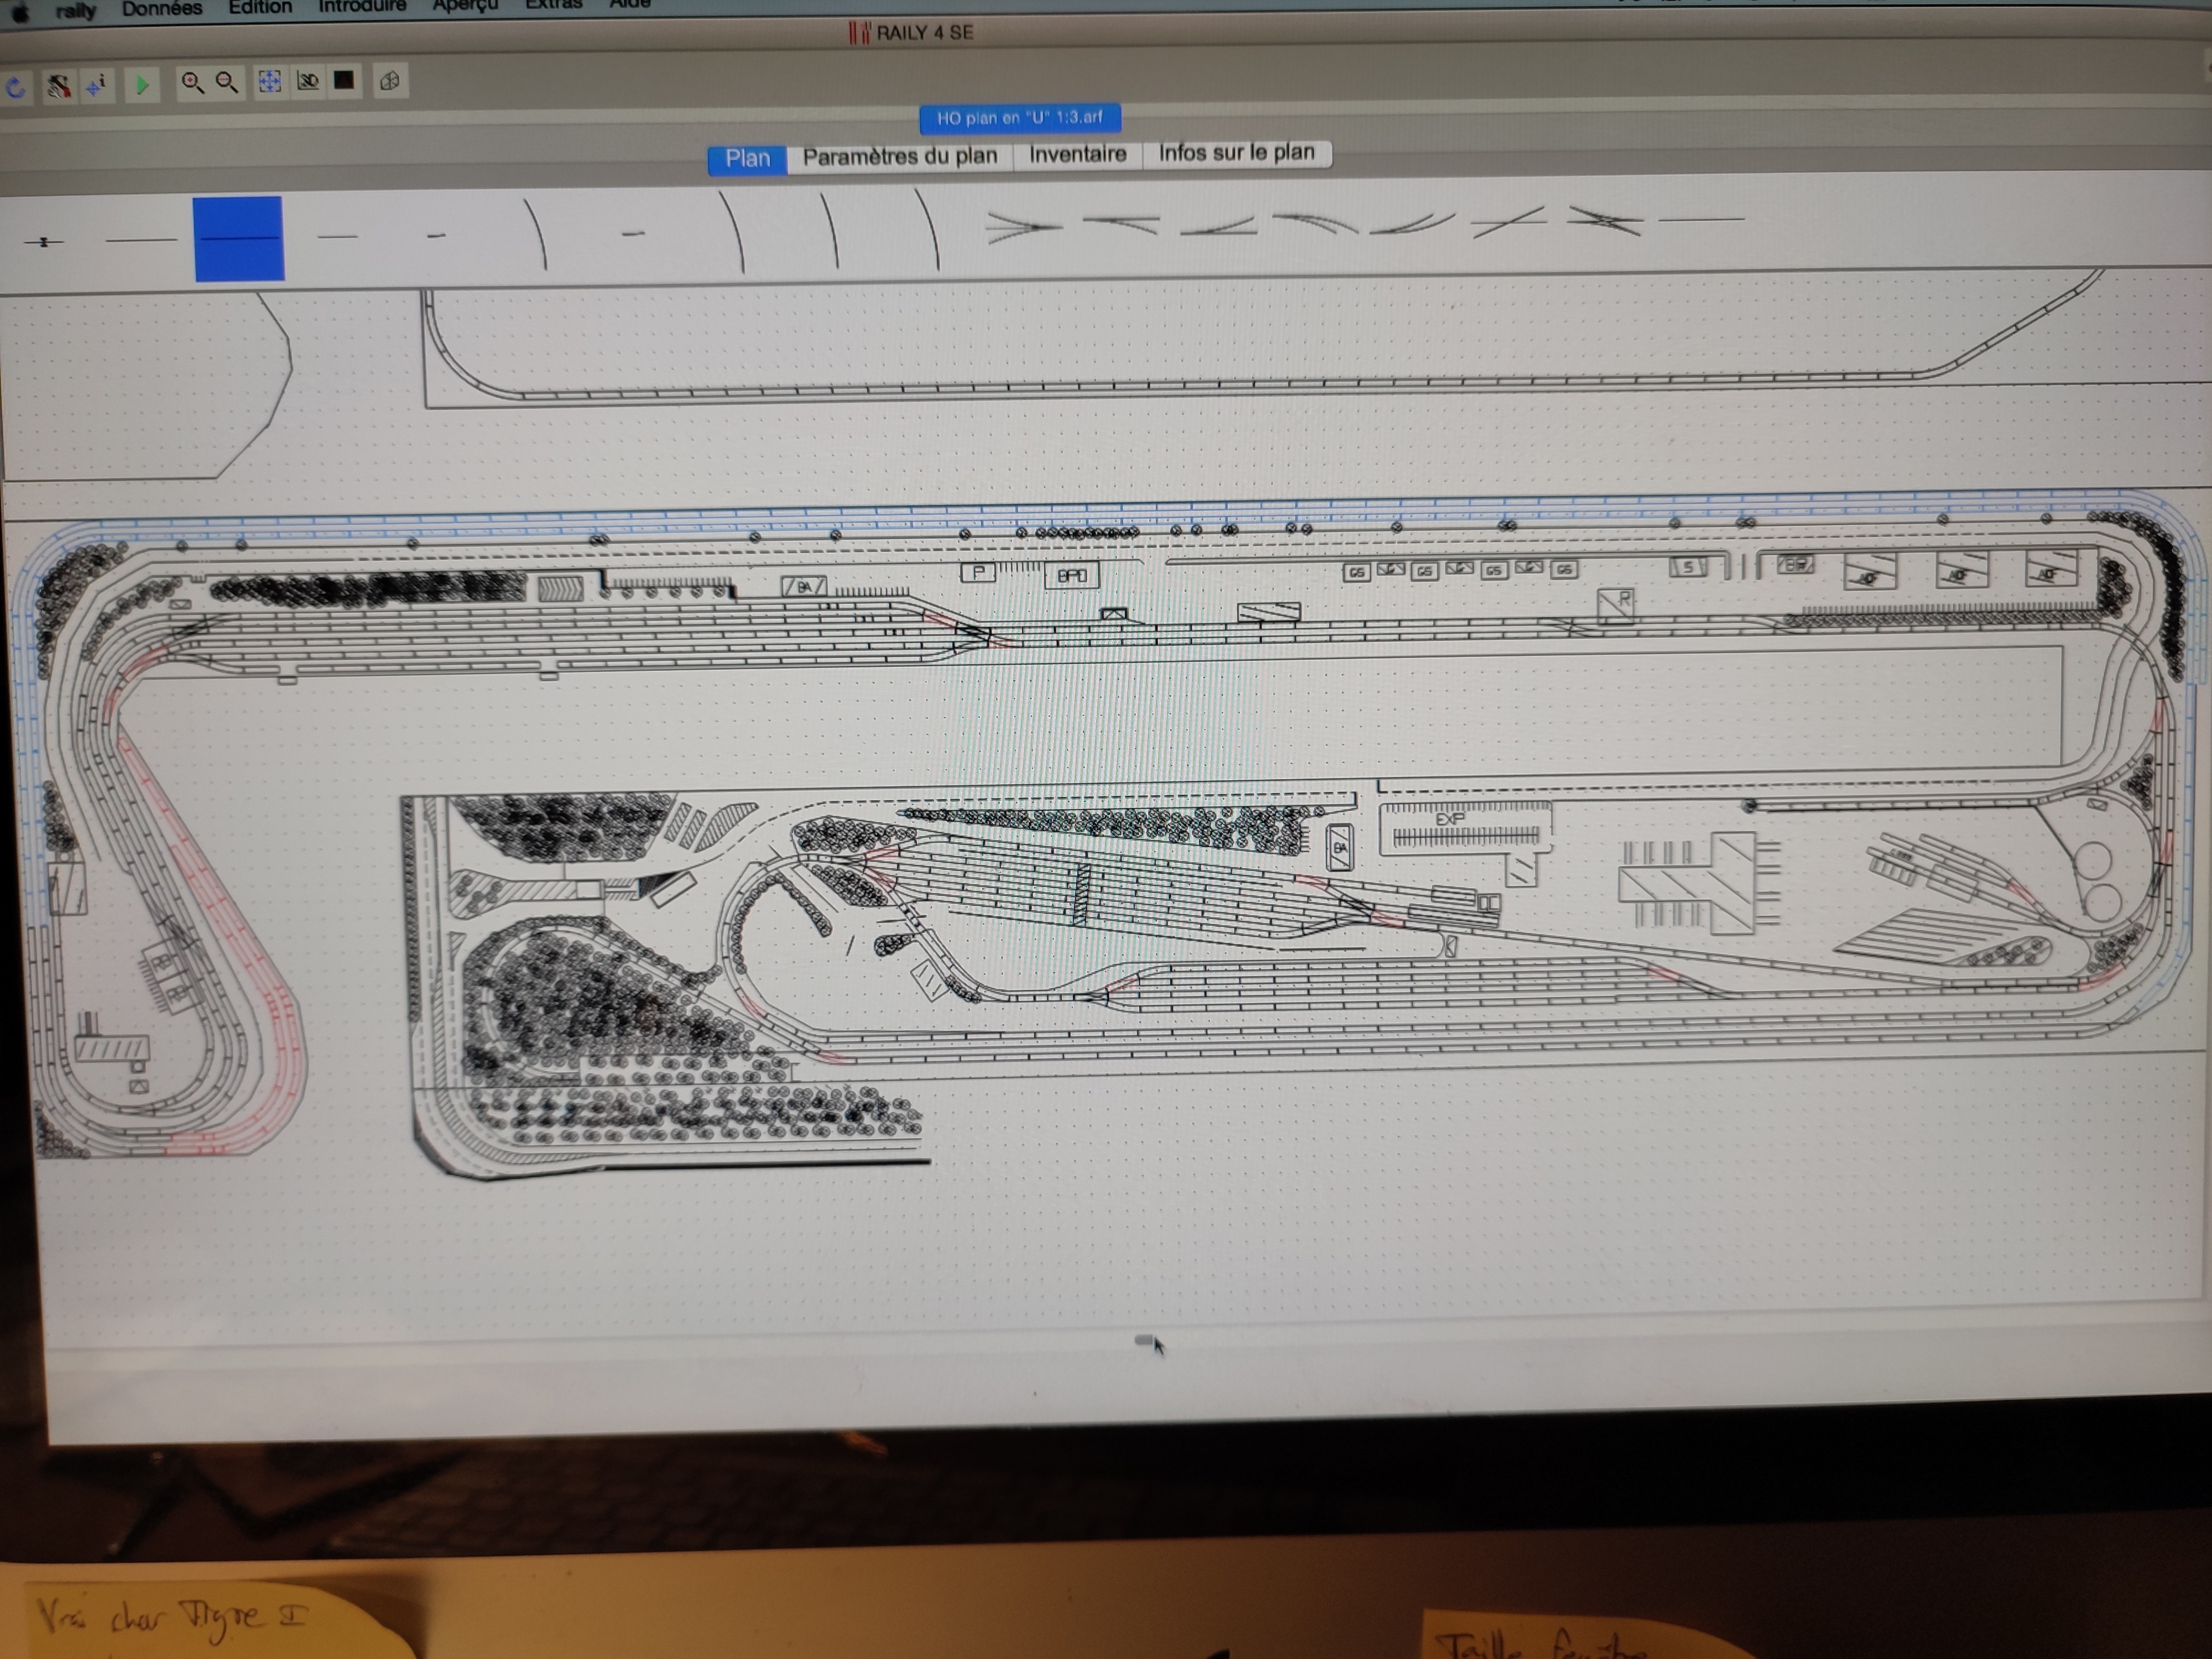Open the Paramètres du plan tab

click(899, 156)
